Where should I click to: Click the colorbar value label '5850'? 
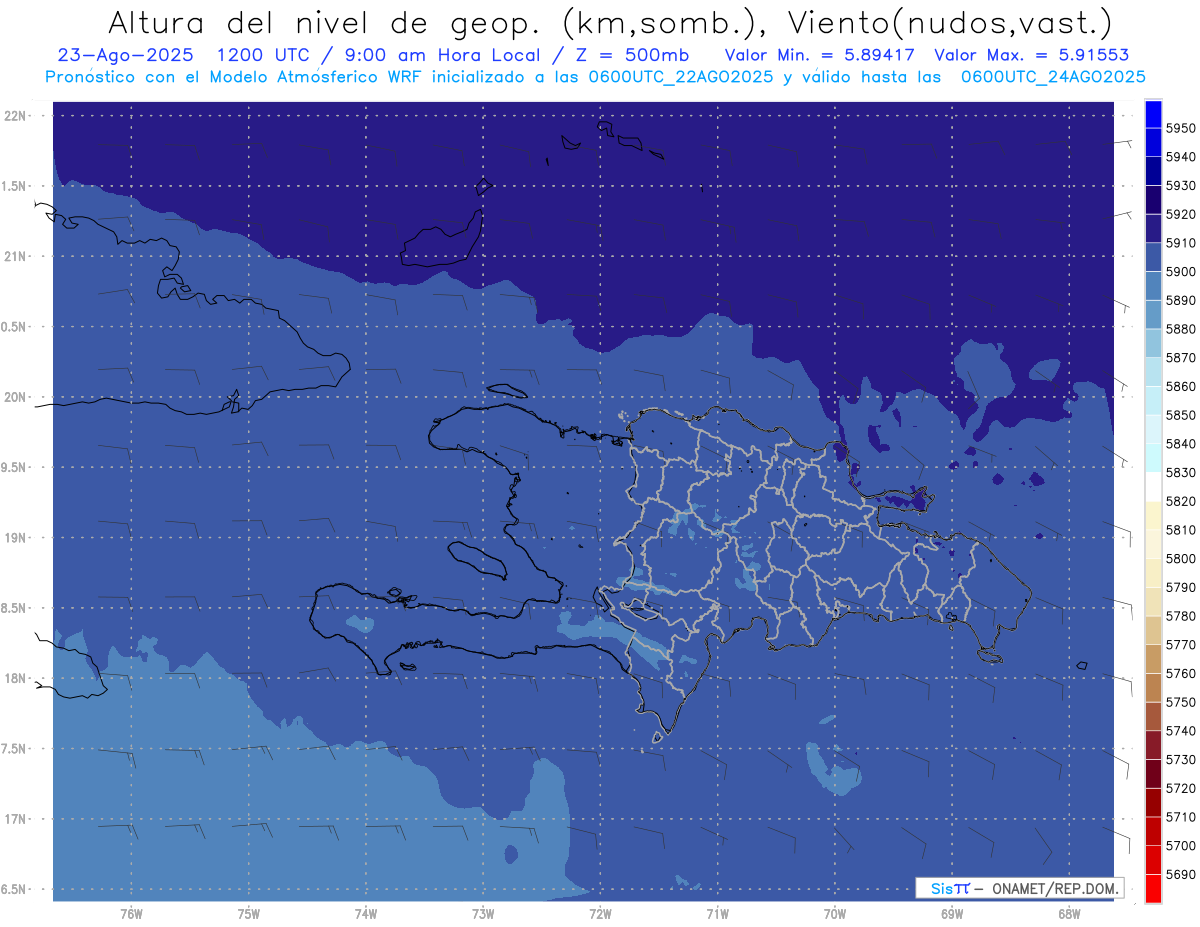[1181, 415]
